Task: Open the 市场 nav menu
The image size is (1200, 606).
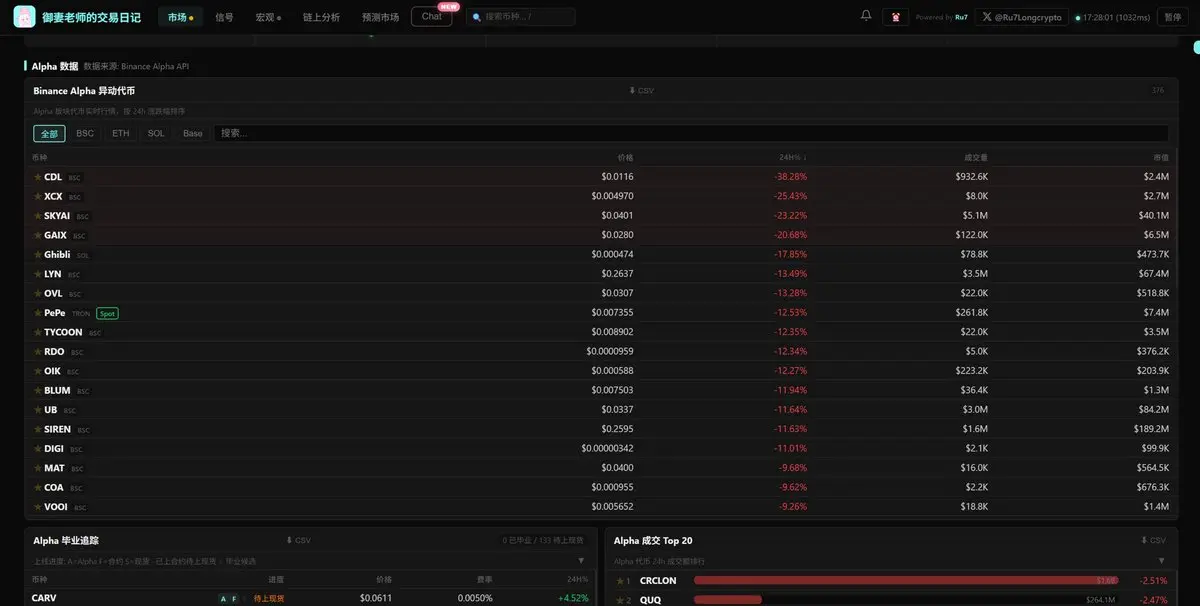Action: [x=181, y=17]
